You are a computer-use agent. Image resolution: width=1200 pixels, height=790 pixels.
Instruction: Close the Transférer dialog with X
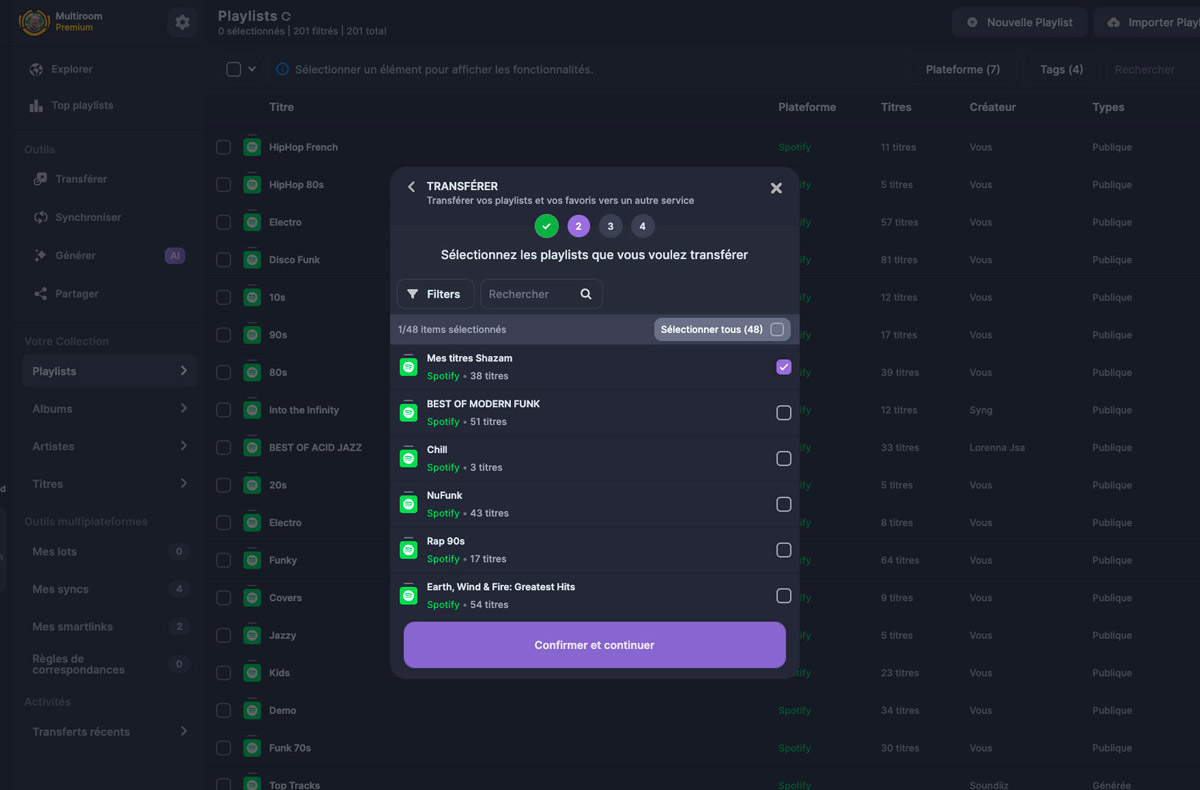click(x=776, y=188)
